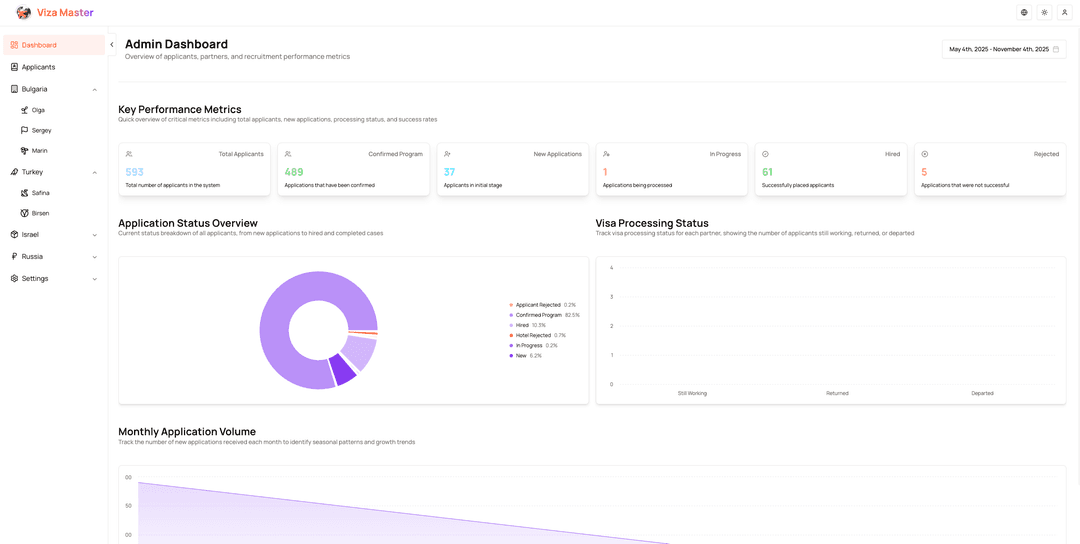Click the Confirmed Program card icon
Screen dimensions: 1080x544
(288, 154)
